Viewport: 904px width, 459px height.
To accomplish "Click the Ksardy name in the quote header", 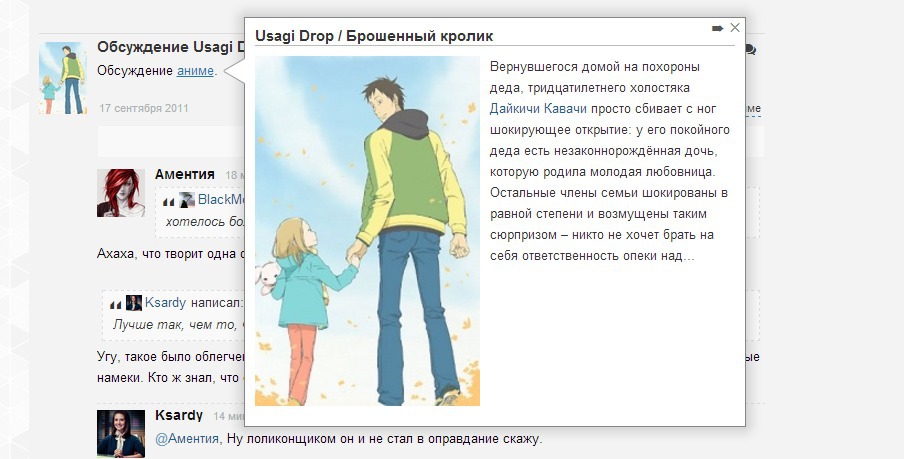I will [x=165, y=303].
